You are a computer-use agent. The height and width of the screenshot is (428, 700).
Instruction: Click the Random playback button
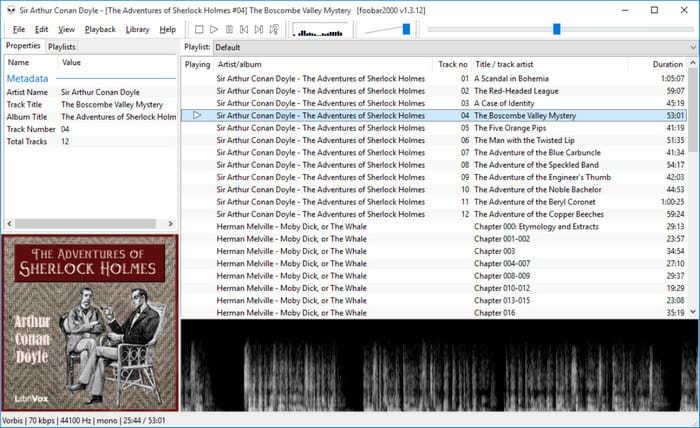(x=274, y=29)
